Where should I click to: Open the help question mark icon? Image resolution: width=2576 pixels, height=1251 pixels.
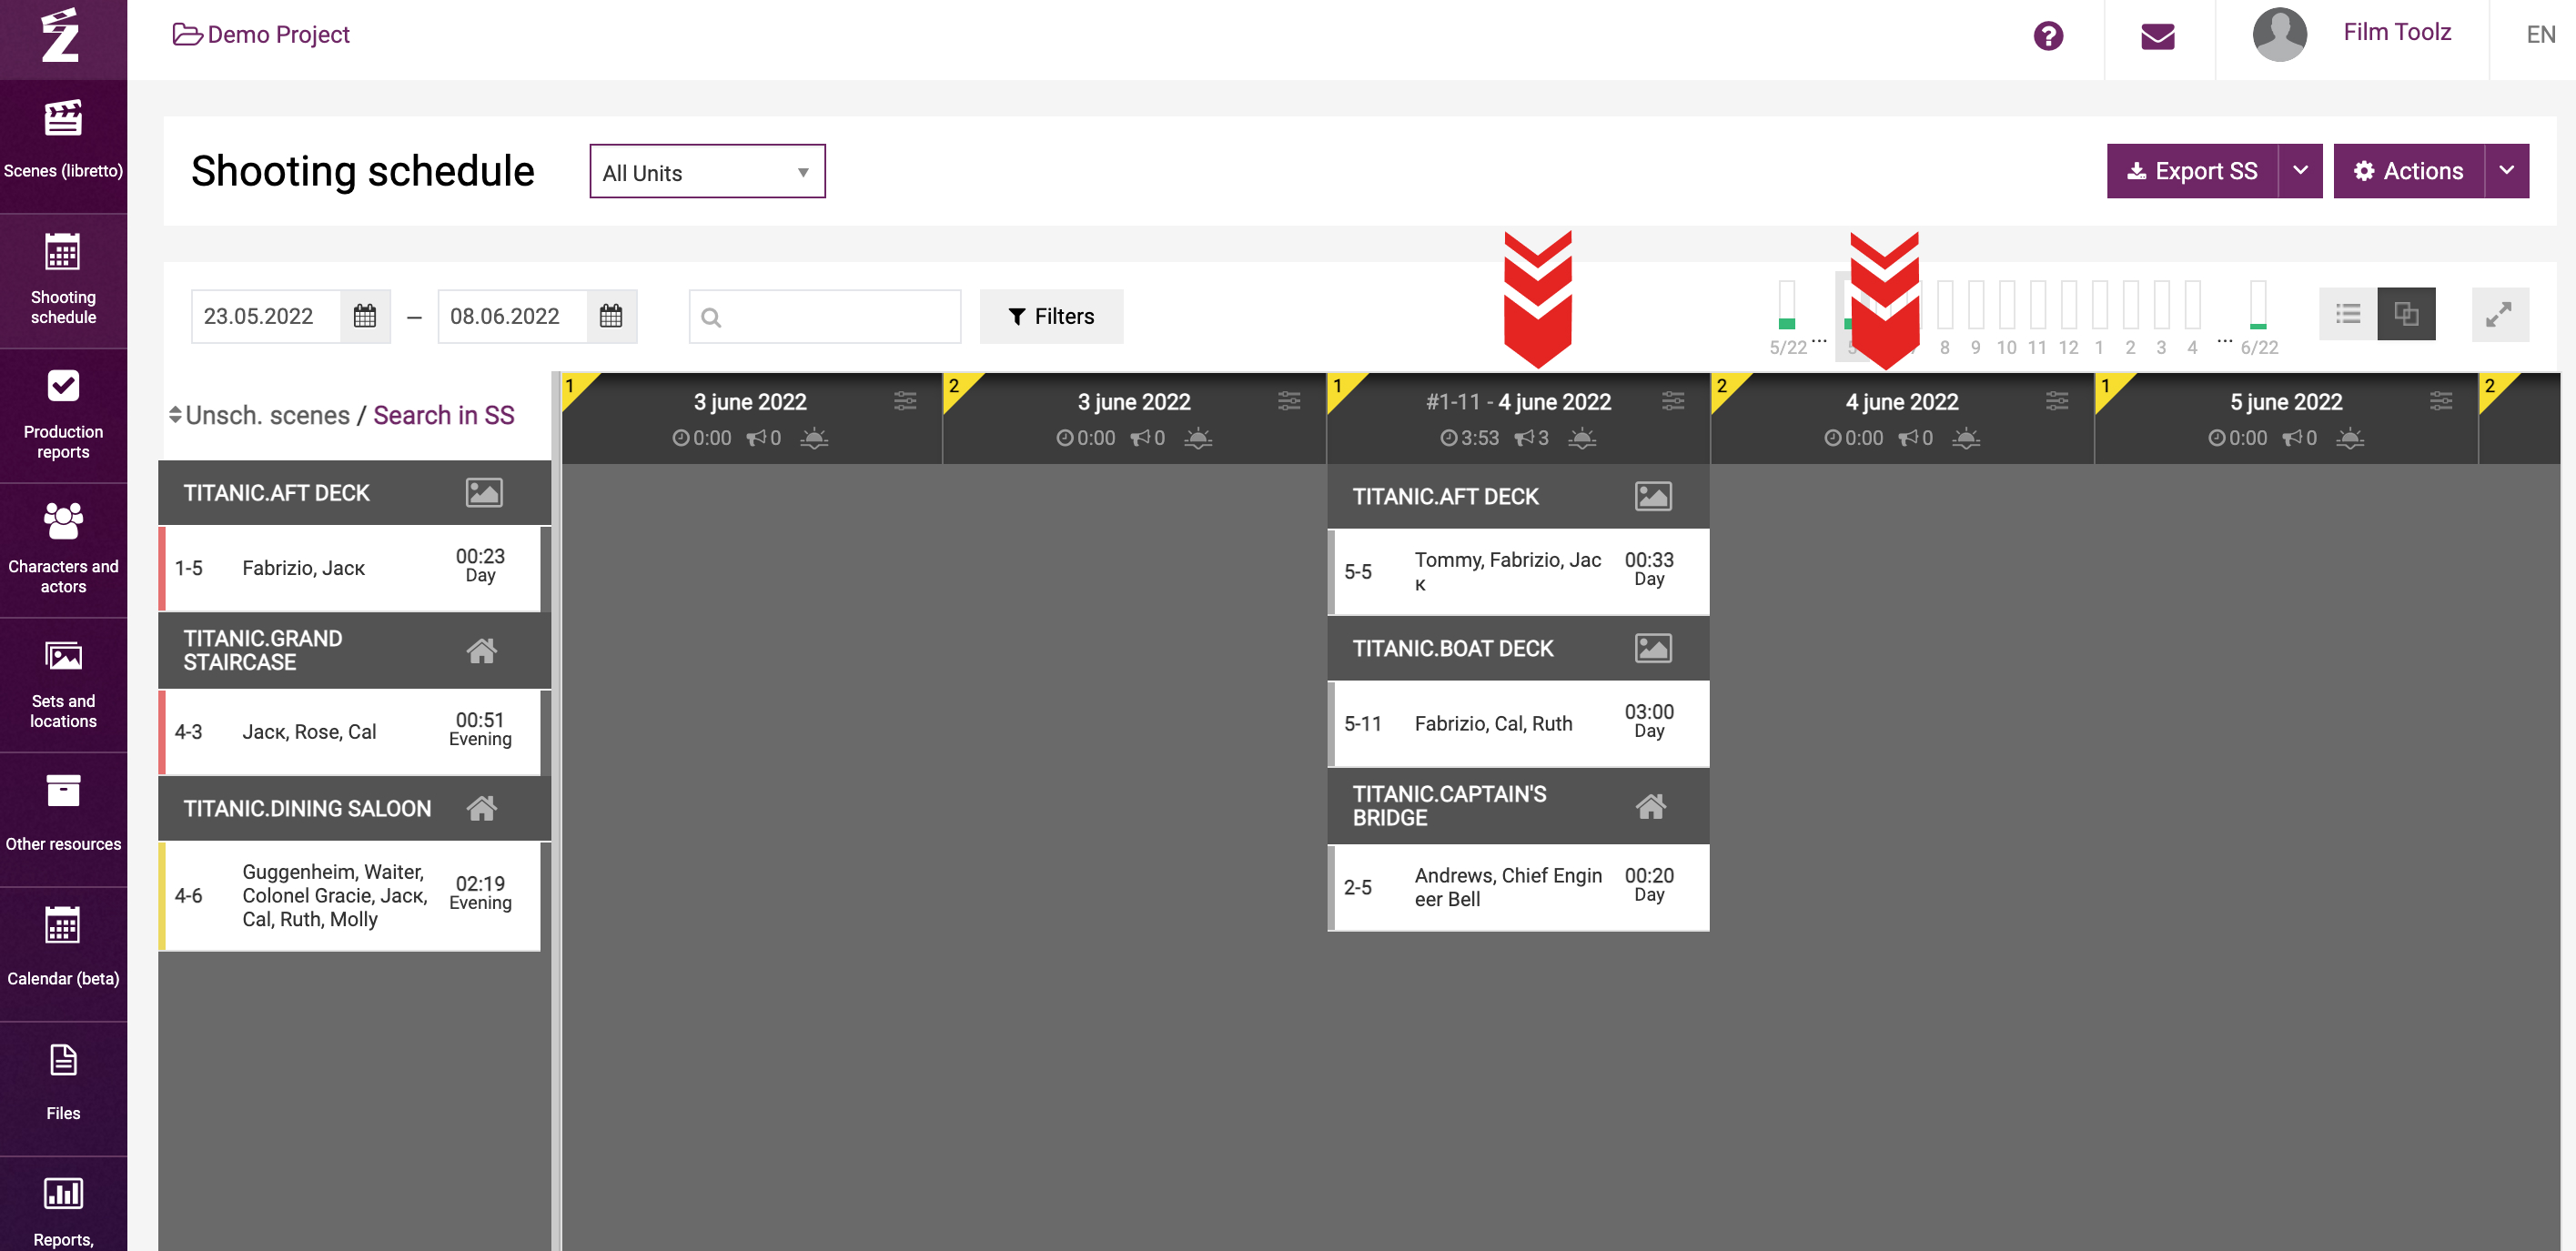pyautogui.click(x=2048, y=36)
